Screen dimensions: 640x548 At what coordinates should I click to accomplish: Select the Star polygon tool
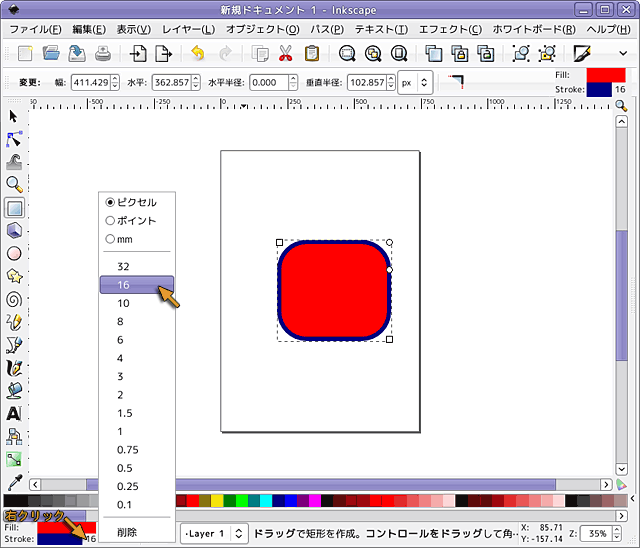(14, 276)
